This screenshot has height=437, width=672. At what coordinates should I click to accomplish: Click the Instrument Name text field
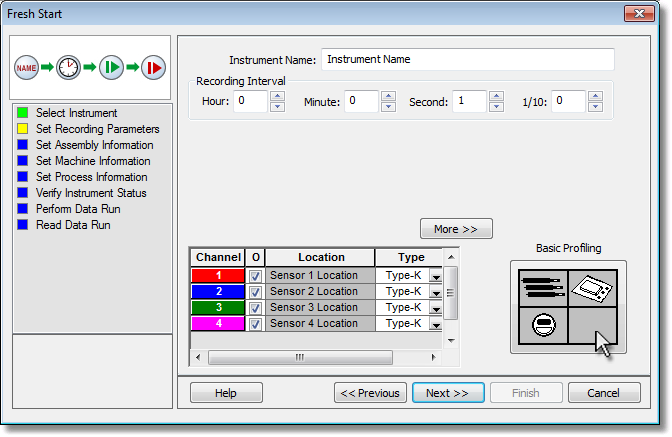click(x=468, y=59)
